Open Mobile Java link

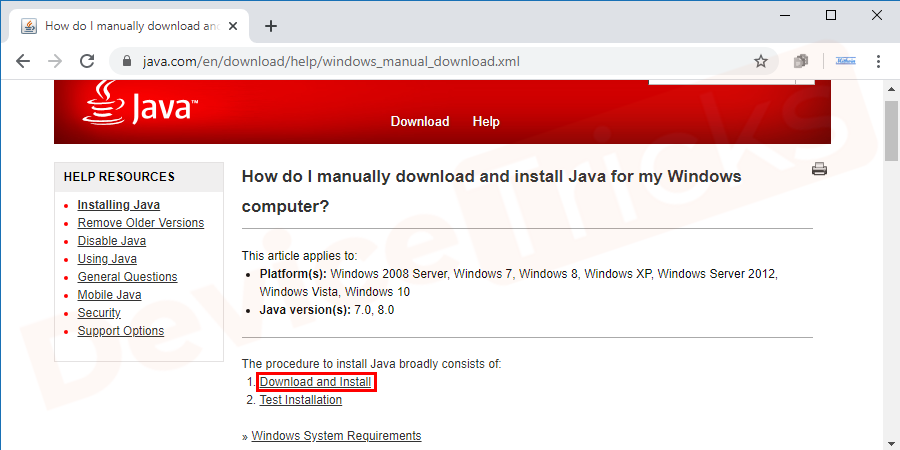[x=110, y=295]
